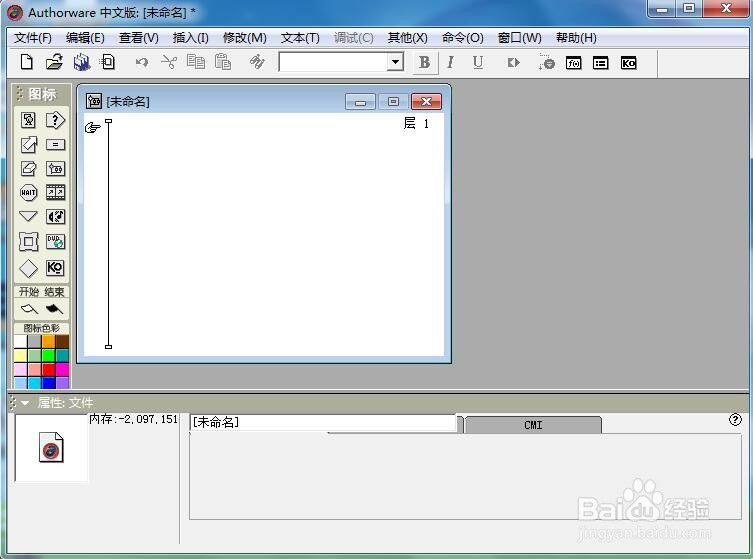Open the 修改(M) menu
Viewport: 753px width, 559px height.
click(x=244, y=37)
